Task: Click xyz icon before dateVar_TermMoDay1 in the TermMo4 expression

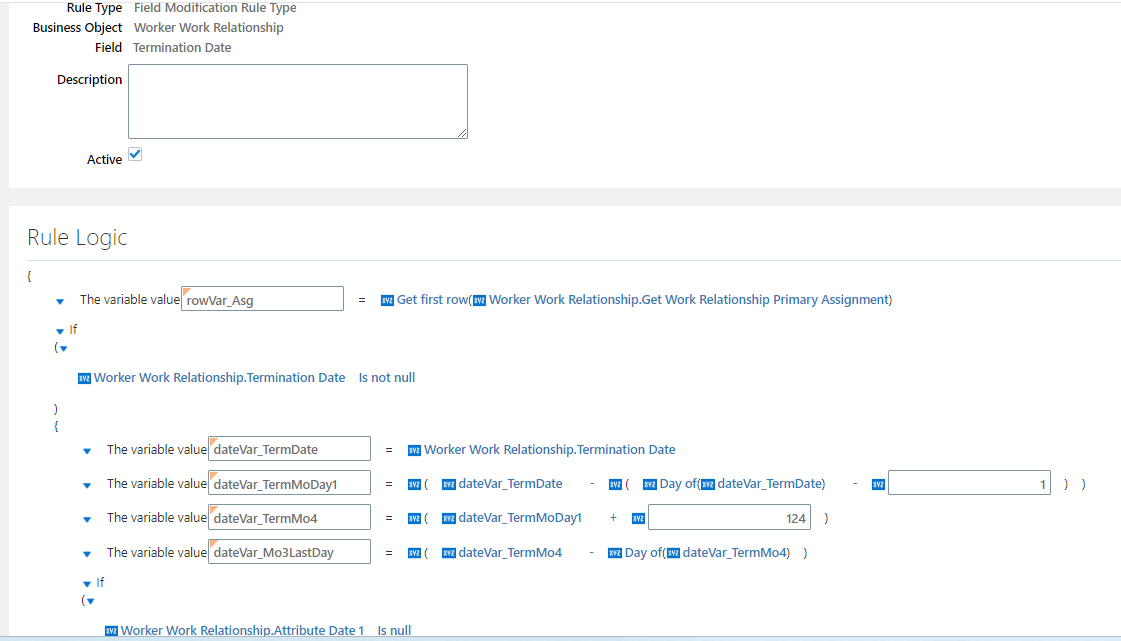Action: click(x=448, y=517)
